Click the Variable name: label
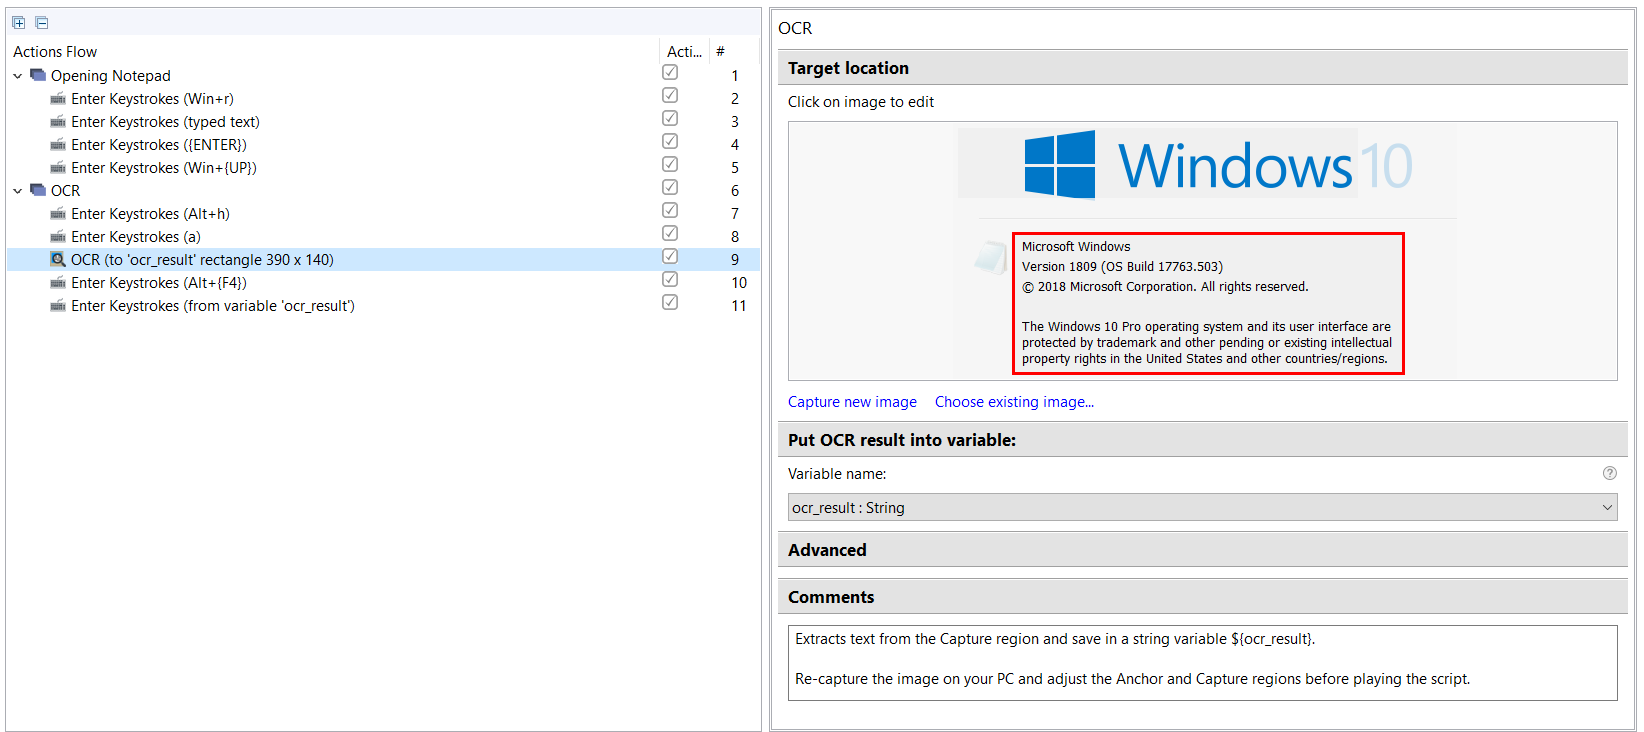 (837, 474)
